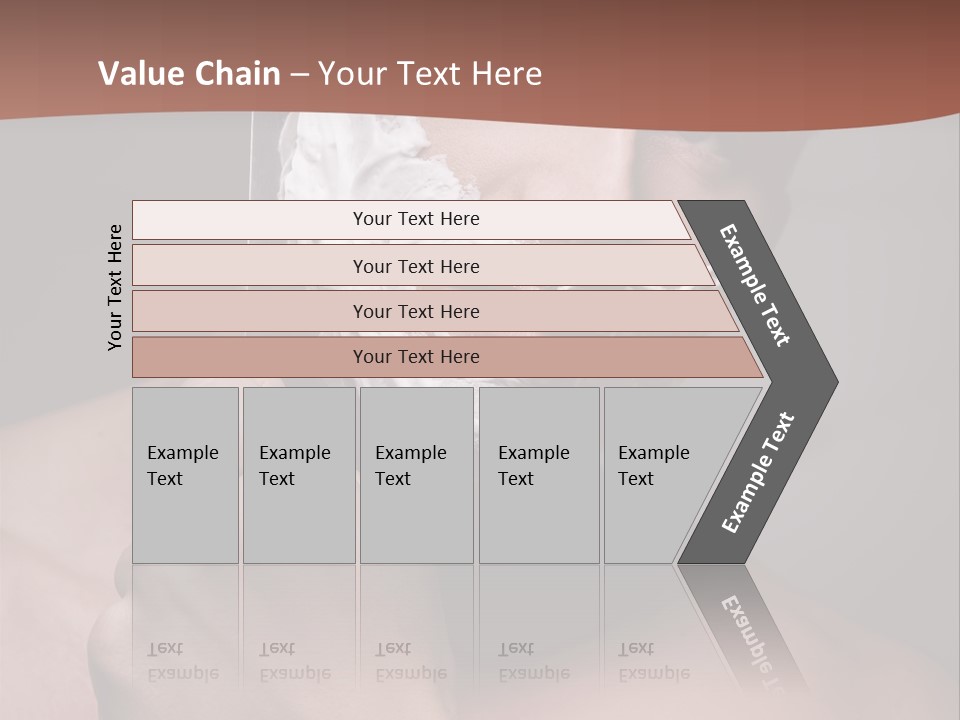Select the middle "Example Text" box
Viewport: 960px width, 720px height.
(416, 475)
